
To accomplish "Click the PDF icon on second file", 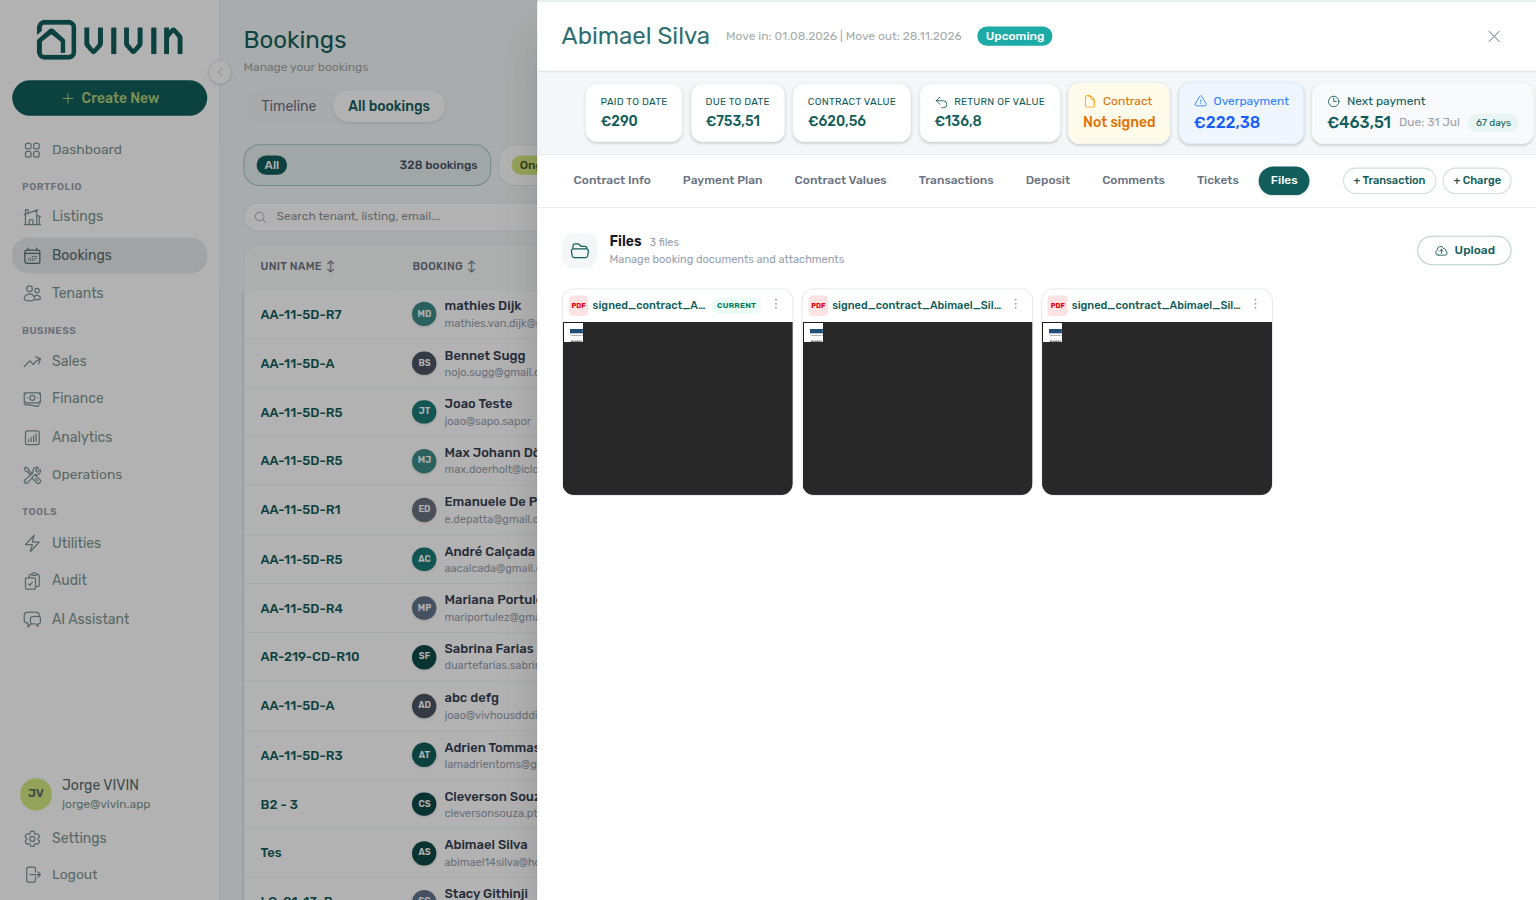I will (818, 305).
